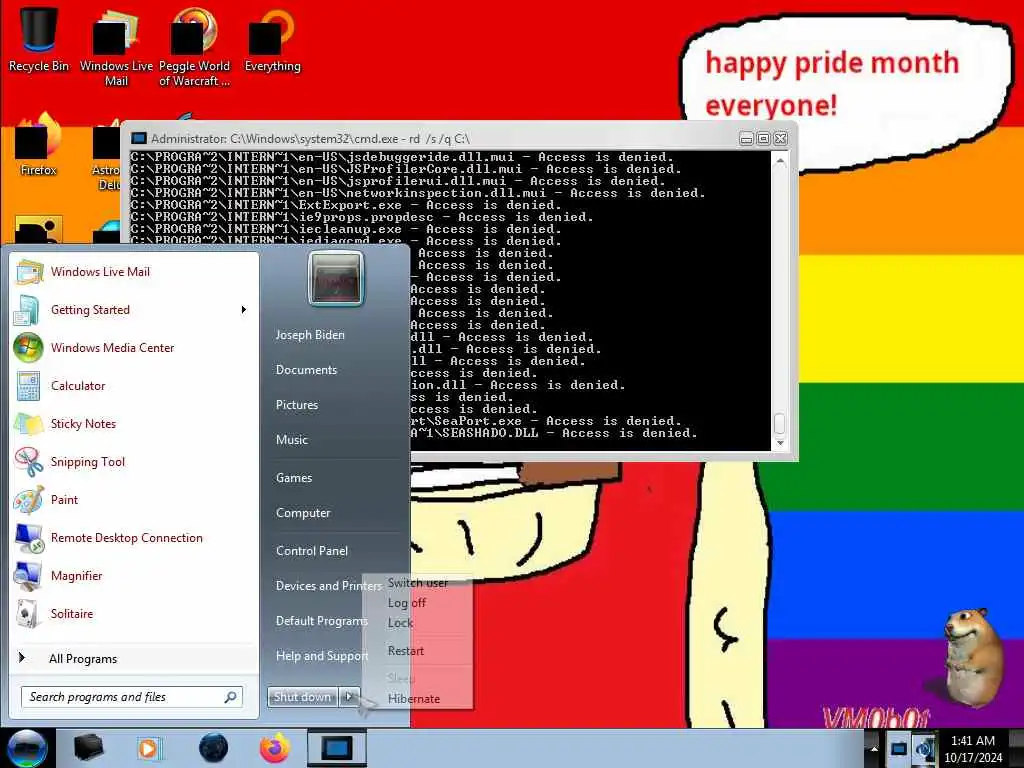Open the Recycle Bin desktop icon
1024x768 pixels.
[38, 40]
